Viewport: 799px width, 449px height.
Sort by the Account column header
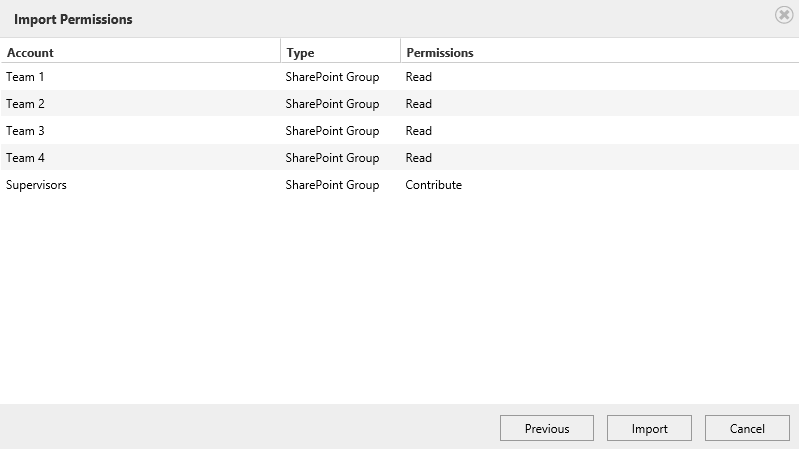(140, 52)
